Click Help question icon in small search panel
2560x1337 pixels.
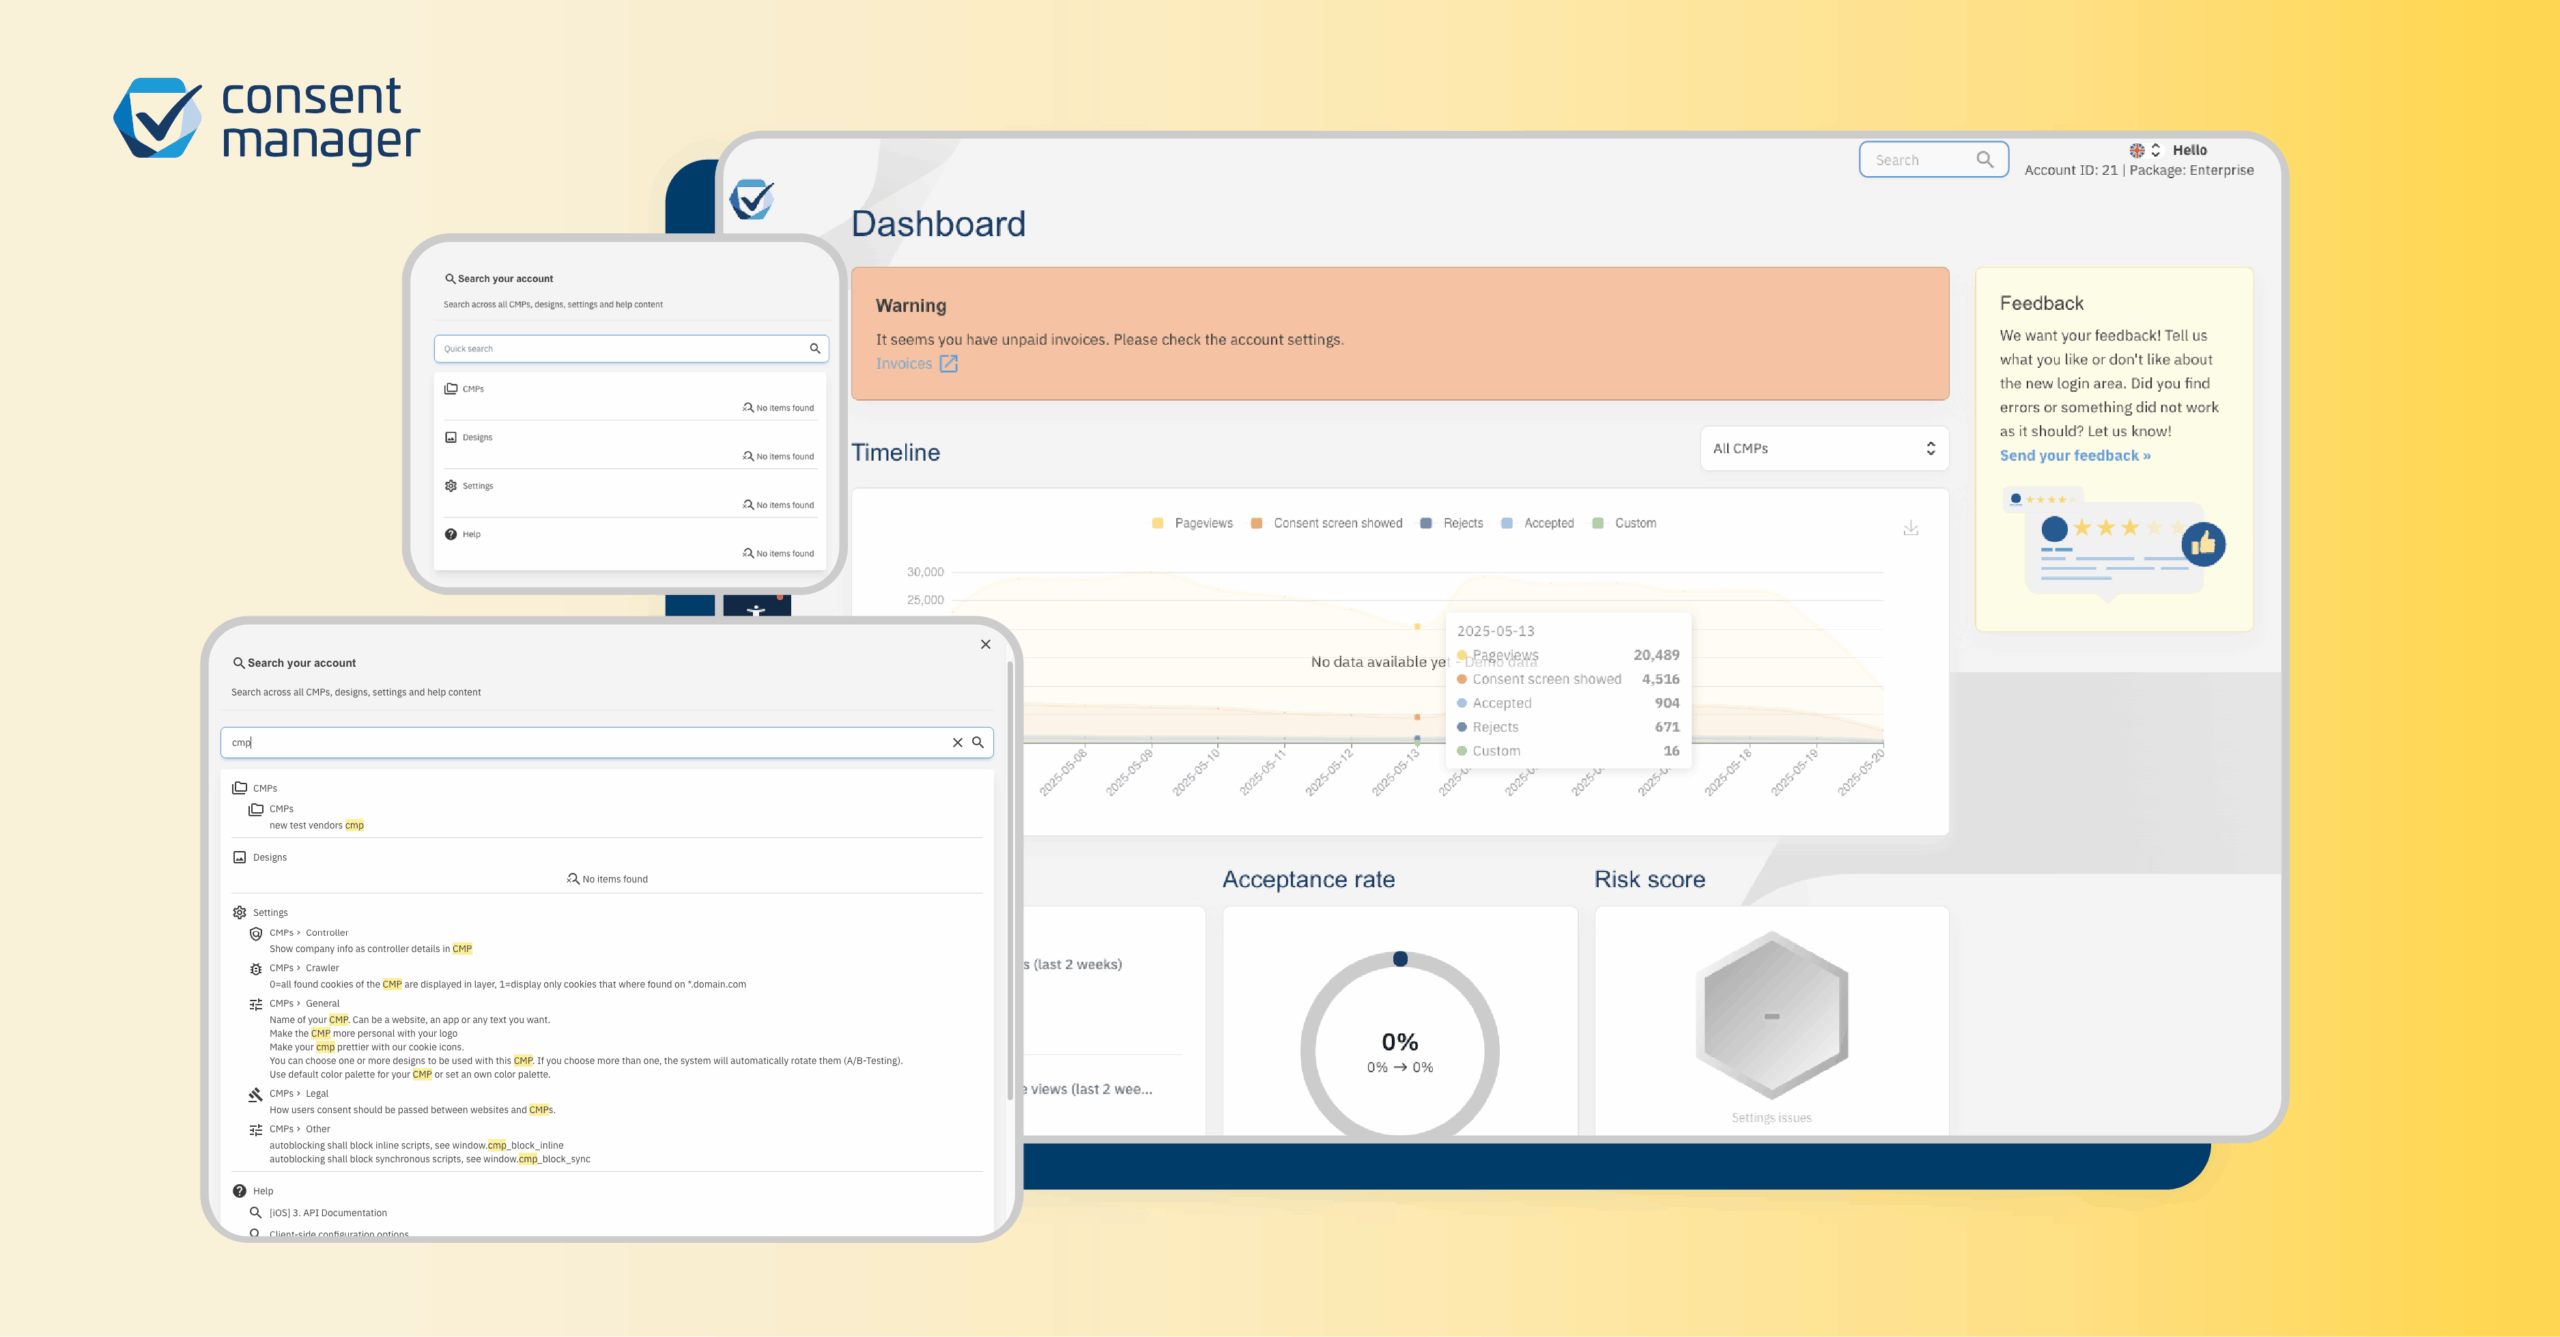click(451, 534)
